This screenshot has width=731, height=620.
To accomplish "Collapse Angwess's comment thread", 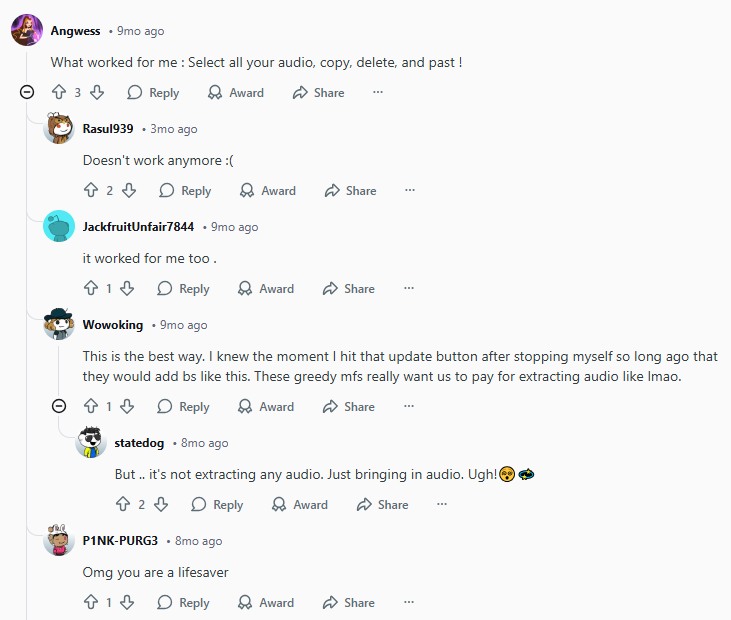I will coord(27,93).
